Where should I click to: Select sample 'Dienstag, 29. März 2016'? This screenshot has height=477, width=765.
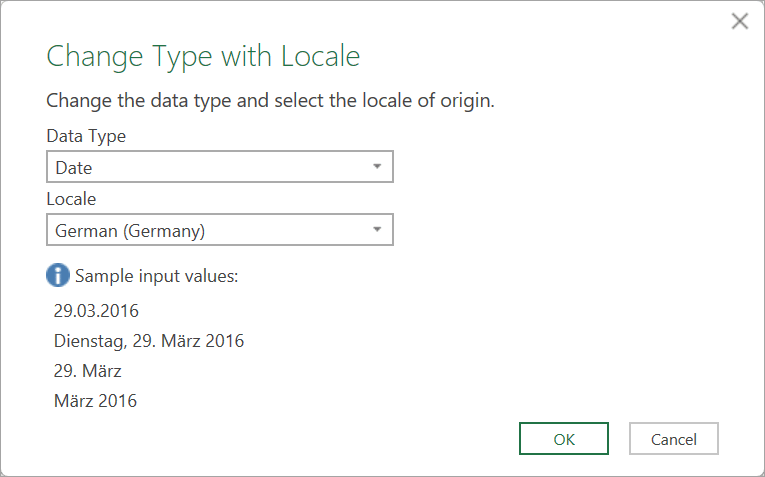(149, 341)
